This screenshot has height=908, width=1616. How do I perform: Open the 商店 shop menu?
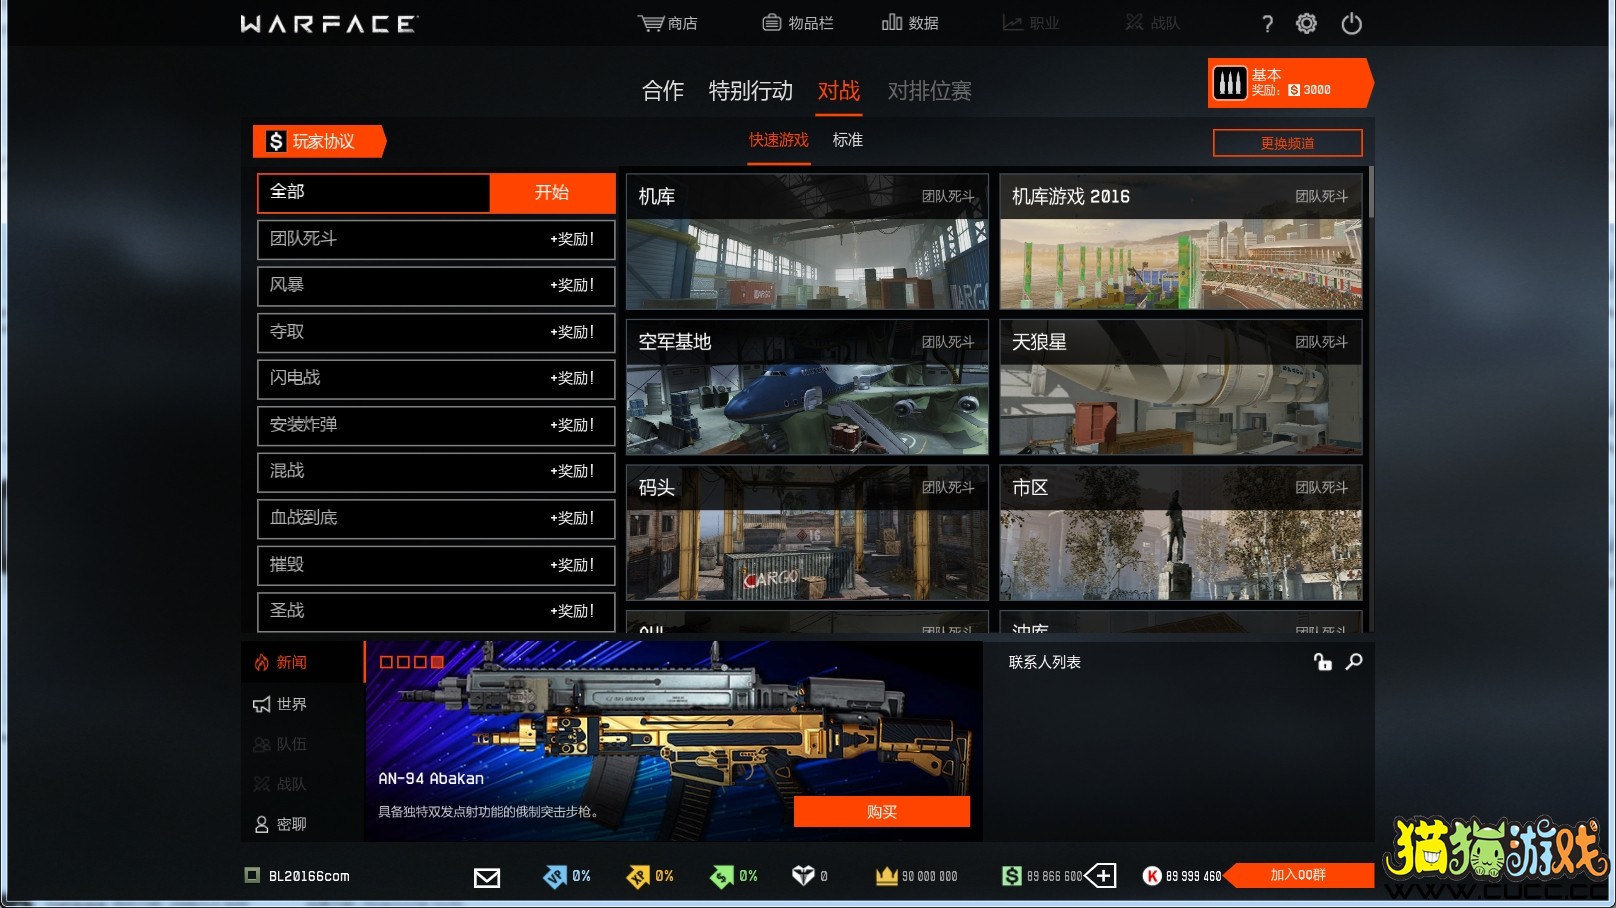[668, 23]
